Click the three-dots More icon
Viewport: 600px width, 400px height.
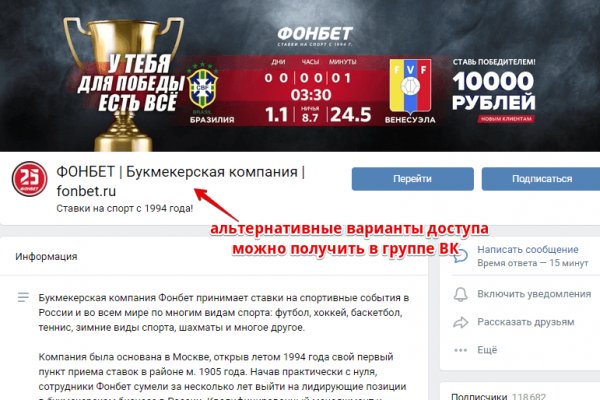[460, 350]
